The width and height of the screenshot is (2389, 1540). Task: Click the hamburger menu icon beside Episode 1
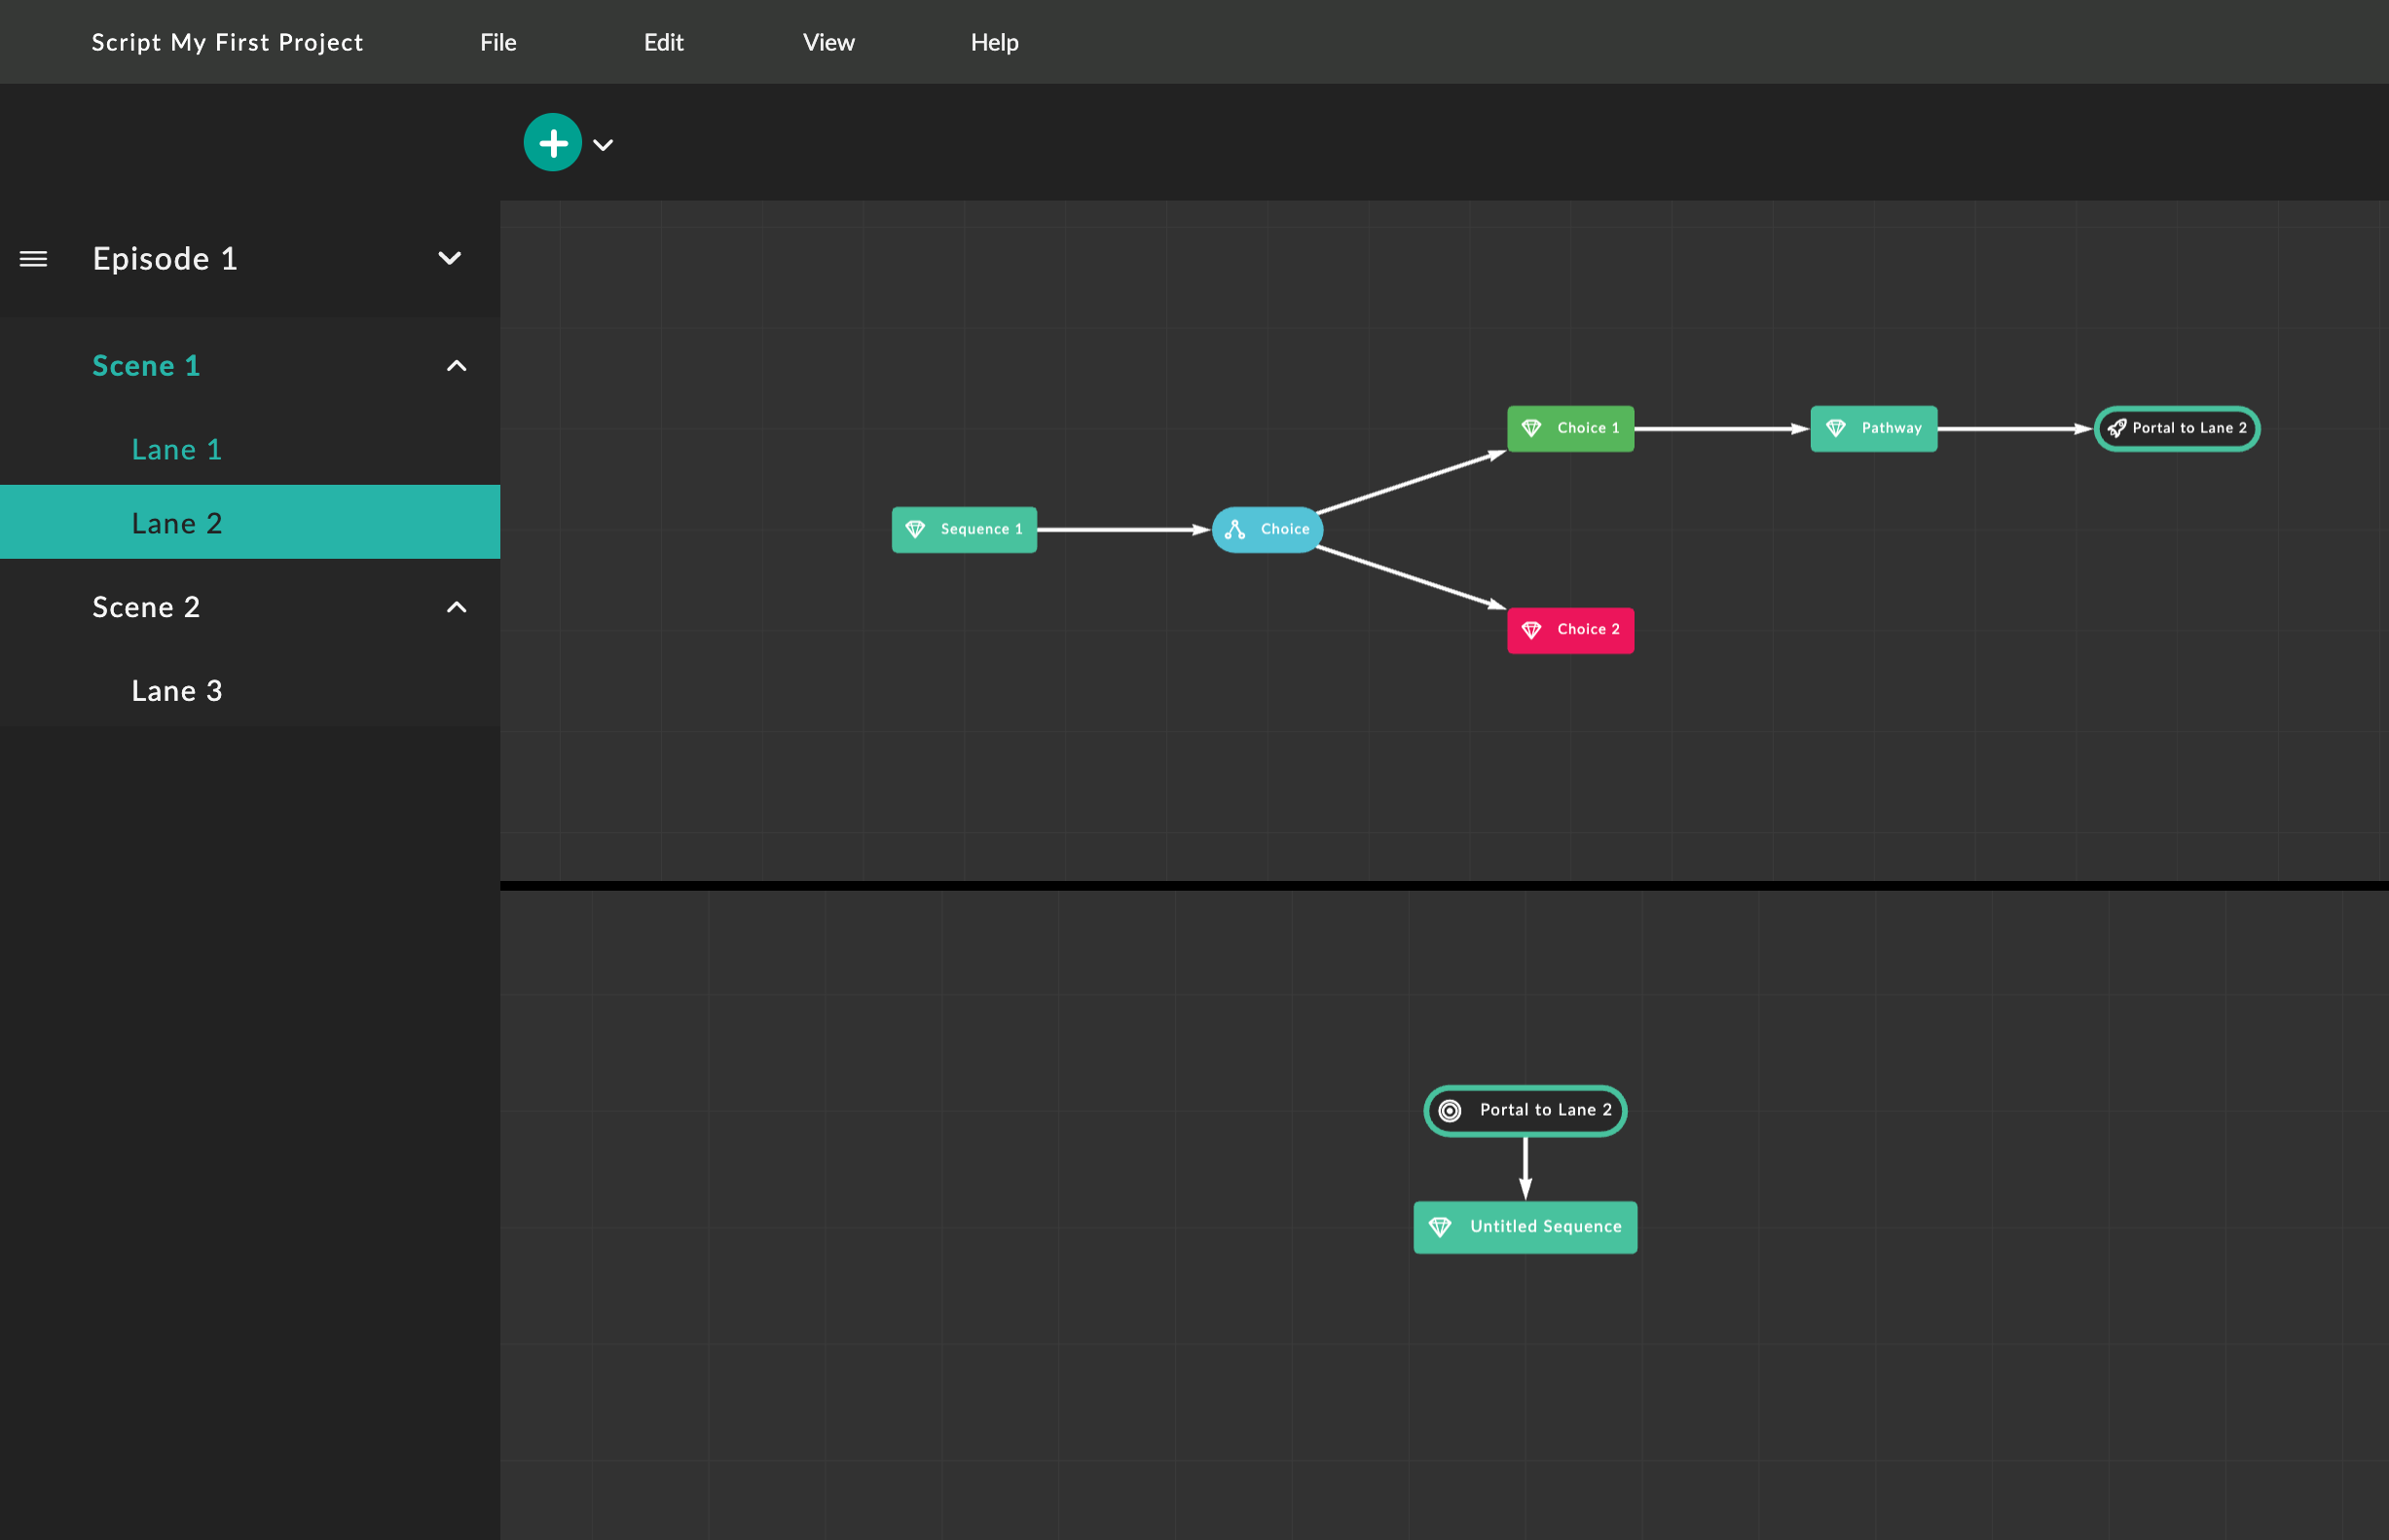pos(33,259)
